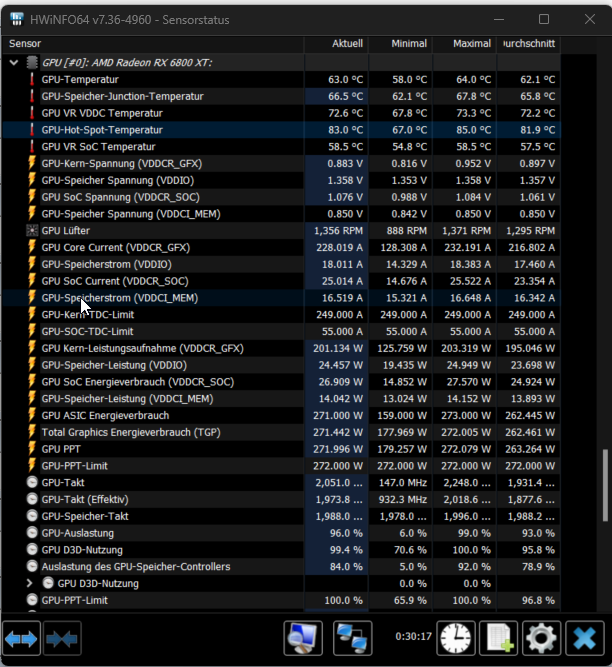Expand the nested GPU D3D-Nutzung subgroup
The image size is (612, 667).
coord(29,583)
